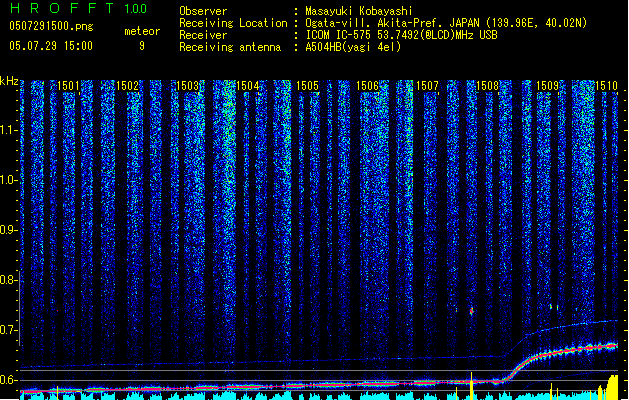The height and width of the screenshot is (400, 629).
Task: Click the HROFFT 1.0.0 title text
Action: (x=78, y=8)
